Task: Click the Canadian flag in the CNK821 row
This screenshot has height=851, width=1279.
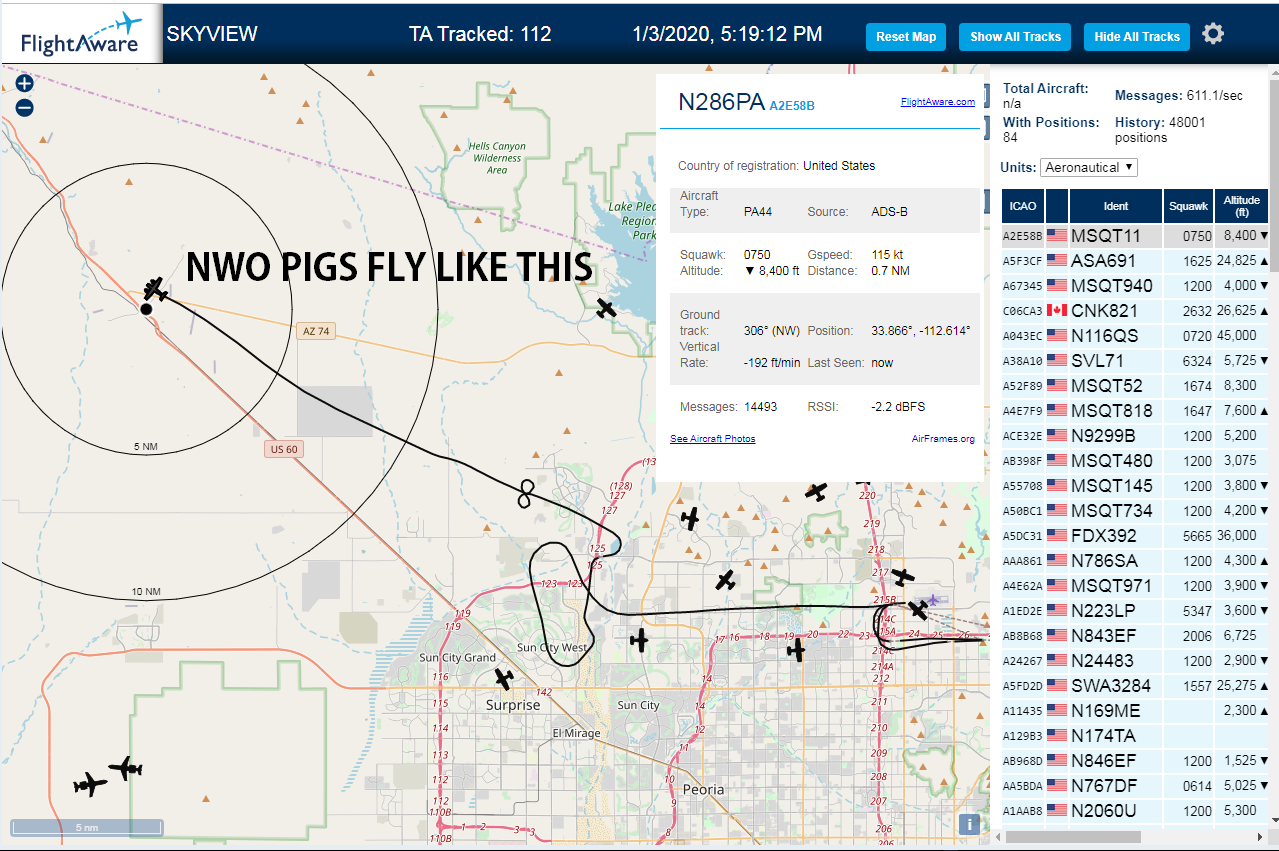Action: point(1057,311)
